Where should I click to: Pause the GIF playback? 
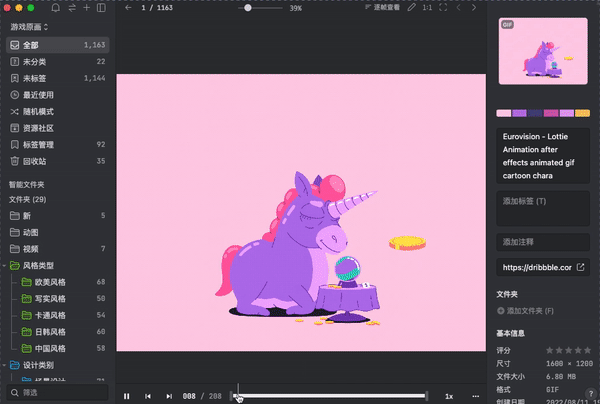pos(127,396)
